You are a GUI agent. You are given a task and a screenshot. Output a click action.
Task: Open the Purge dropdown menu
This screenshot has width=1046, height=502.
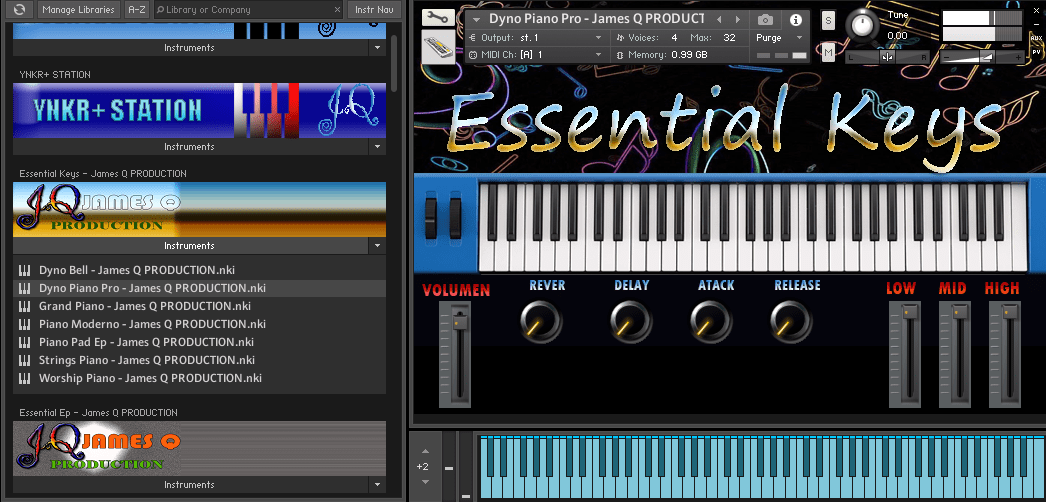click(x=799, y=37)
